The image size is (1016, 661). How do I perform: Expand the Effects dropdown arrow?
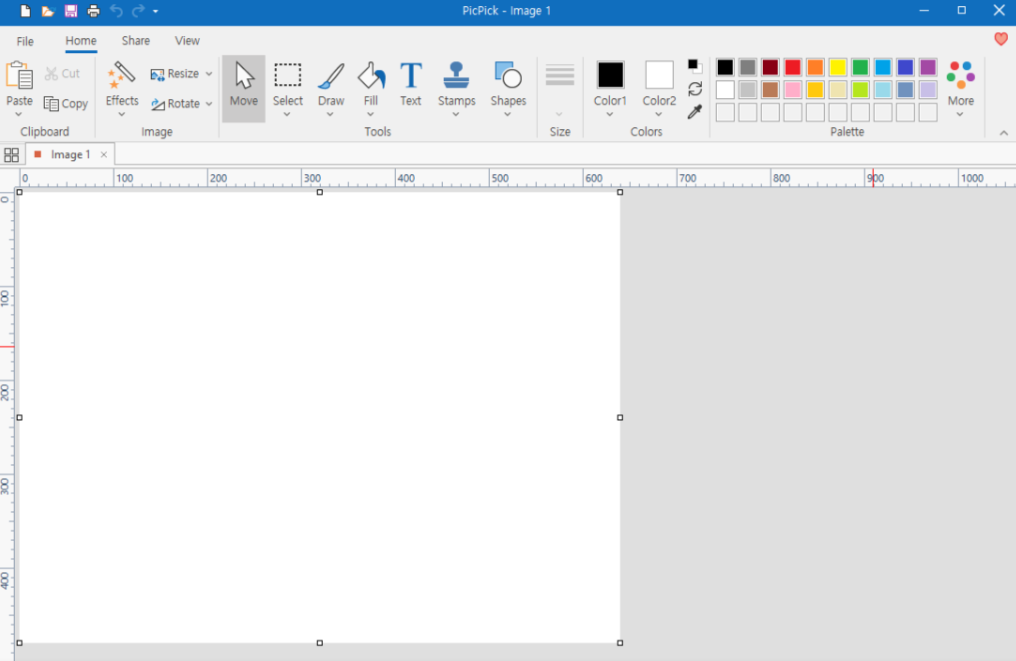click(x=122, y=115)
